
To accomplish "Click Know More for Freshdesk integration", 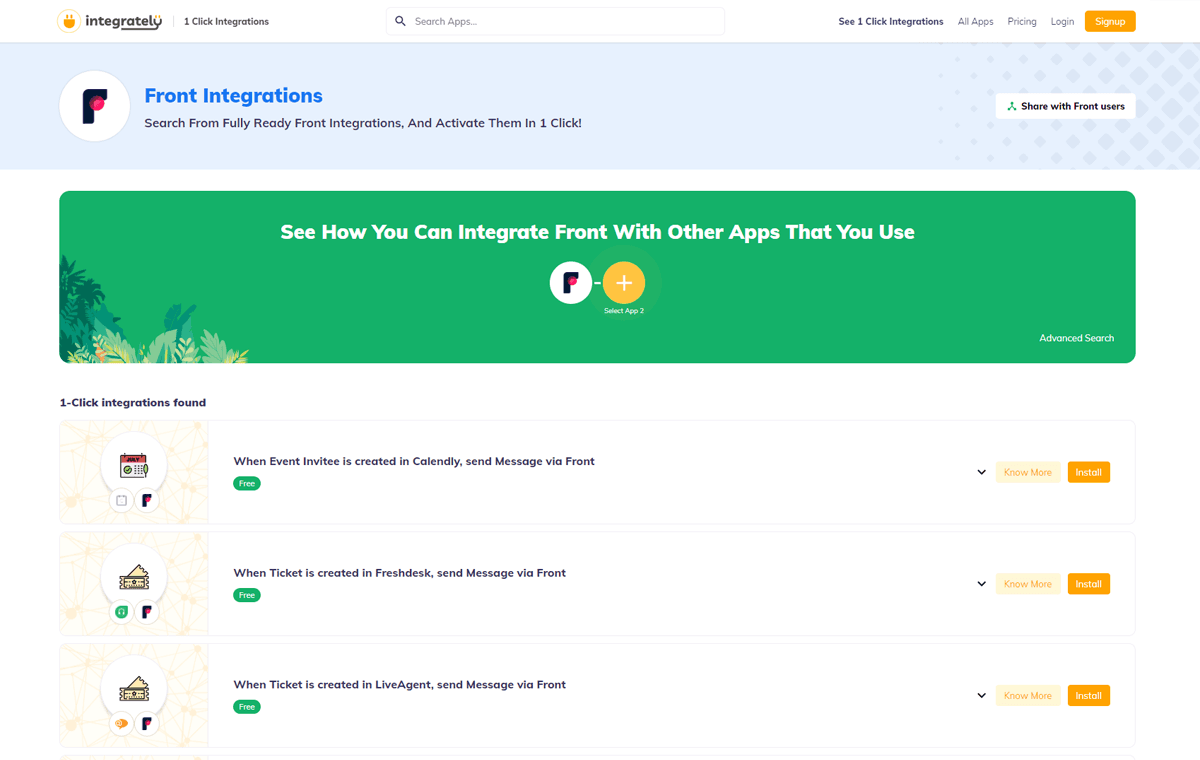I will point(1028,584).
